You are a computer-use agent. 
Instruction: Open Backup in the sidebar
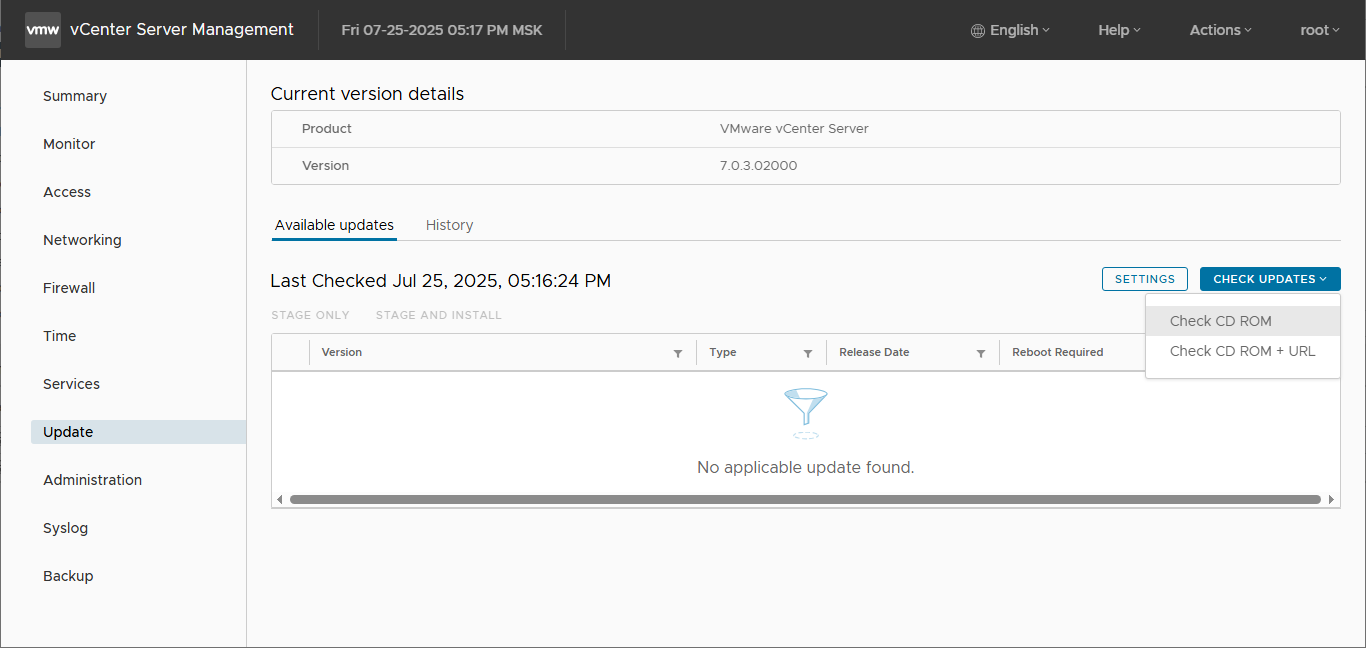(68, 576)
